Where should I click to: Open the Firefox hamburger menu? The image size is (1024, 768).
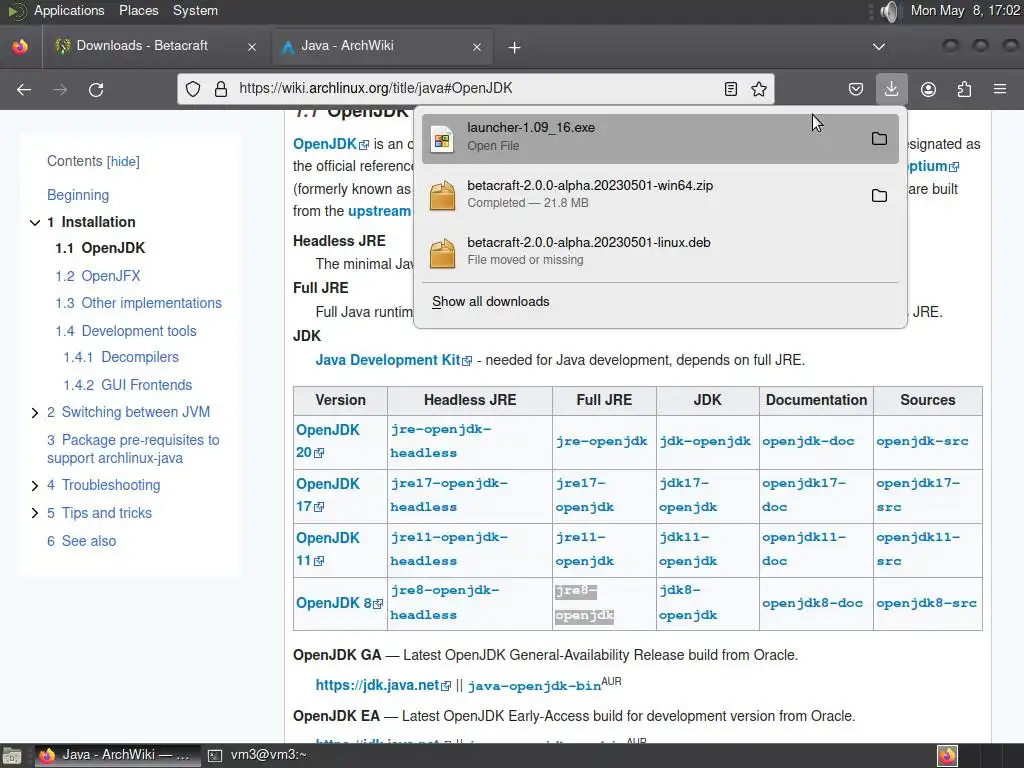tap(1000, 89)
